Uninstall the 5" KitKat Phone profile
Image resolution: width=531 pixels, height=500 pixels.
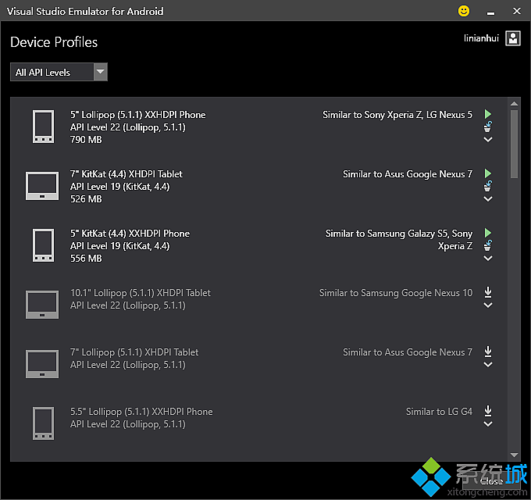tap(488, 246)
